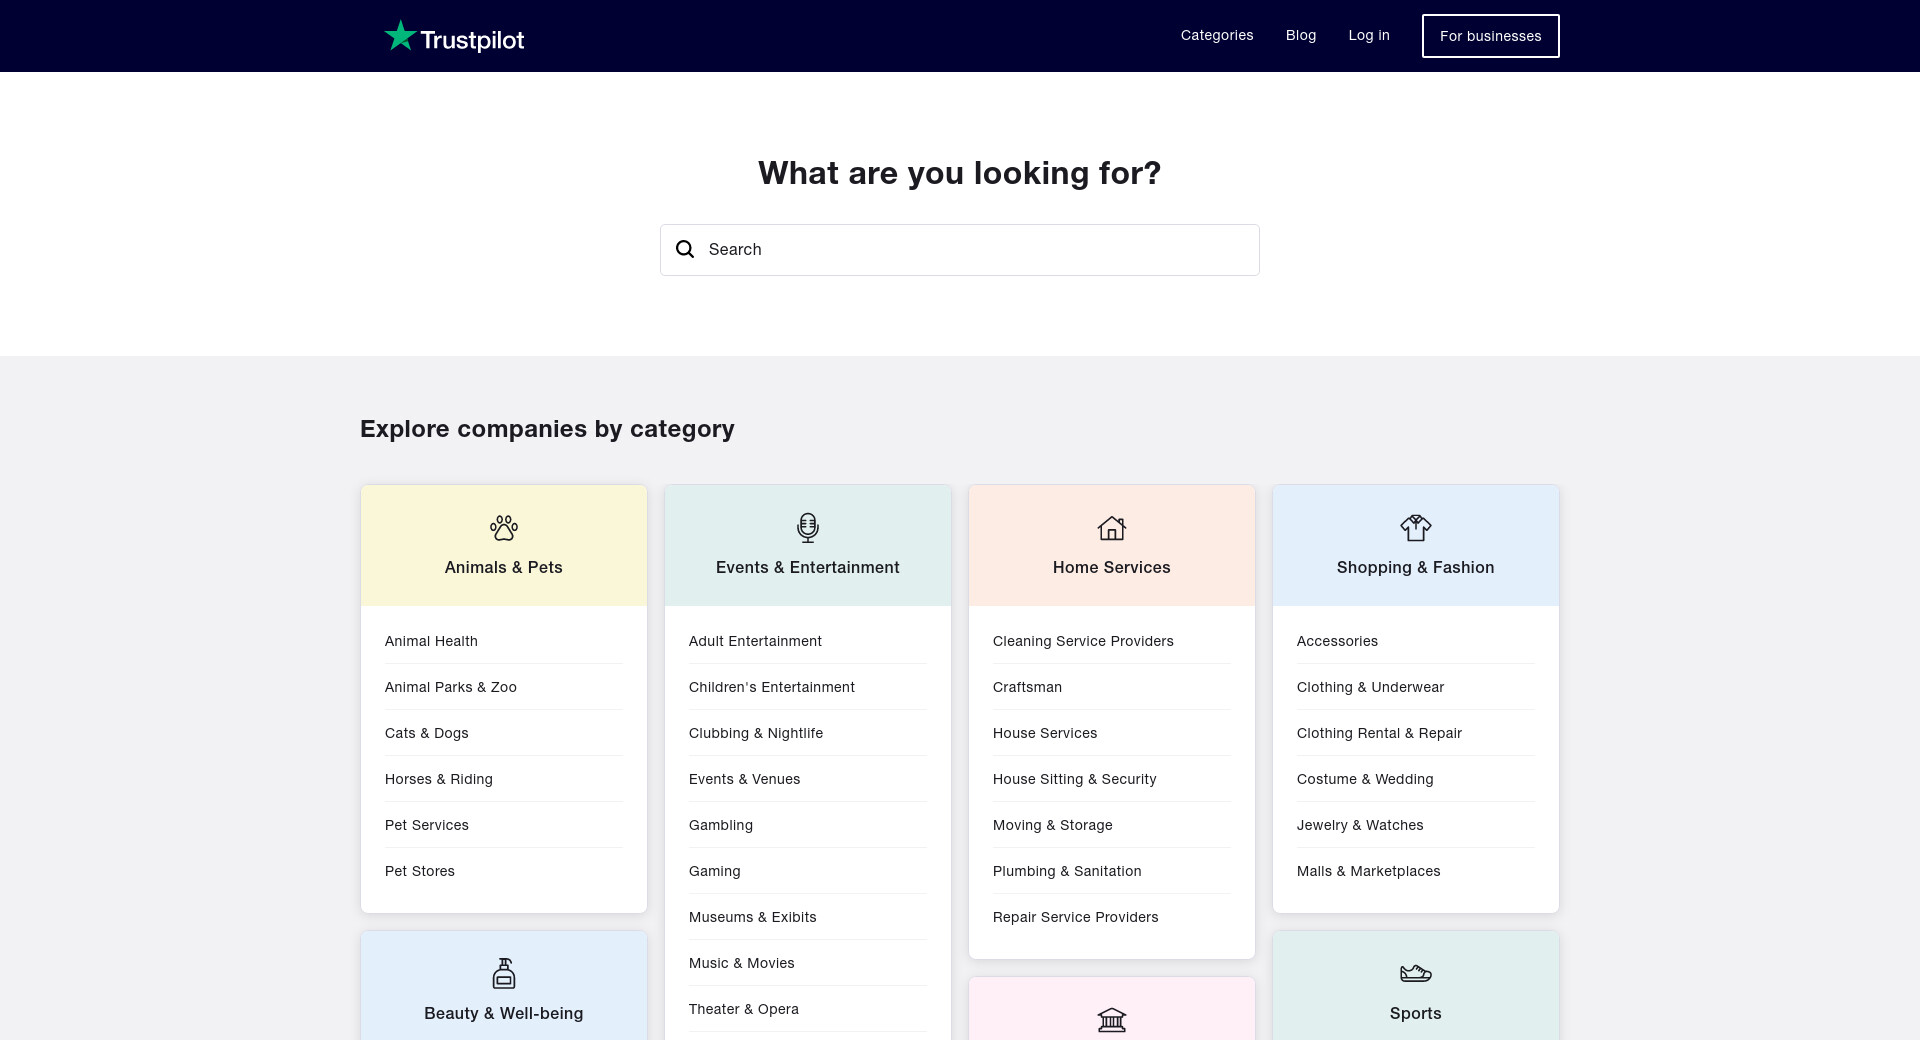Click the house Home Services icon
This screenshot has height=1040, width=1920.
pos(1112,528)
